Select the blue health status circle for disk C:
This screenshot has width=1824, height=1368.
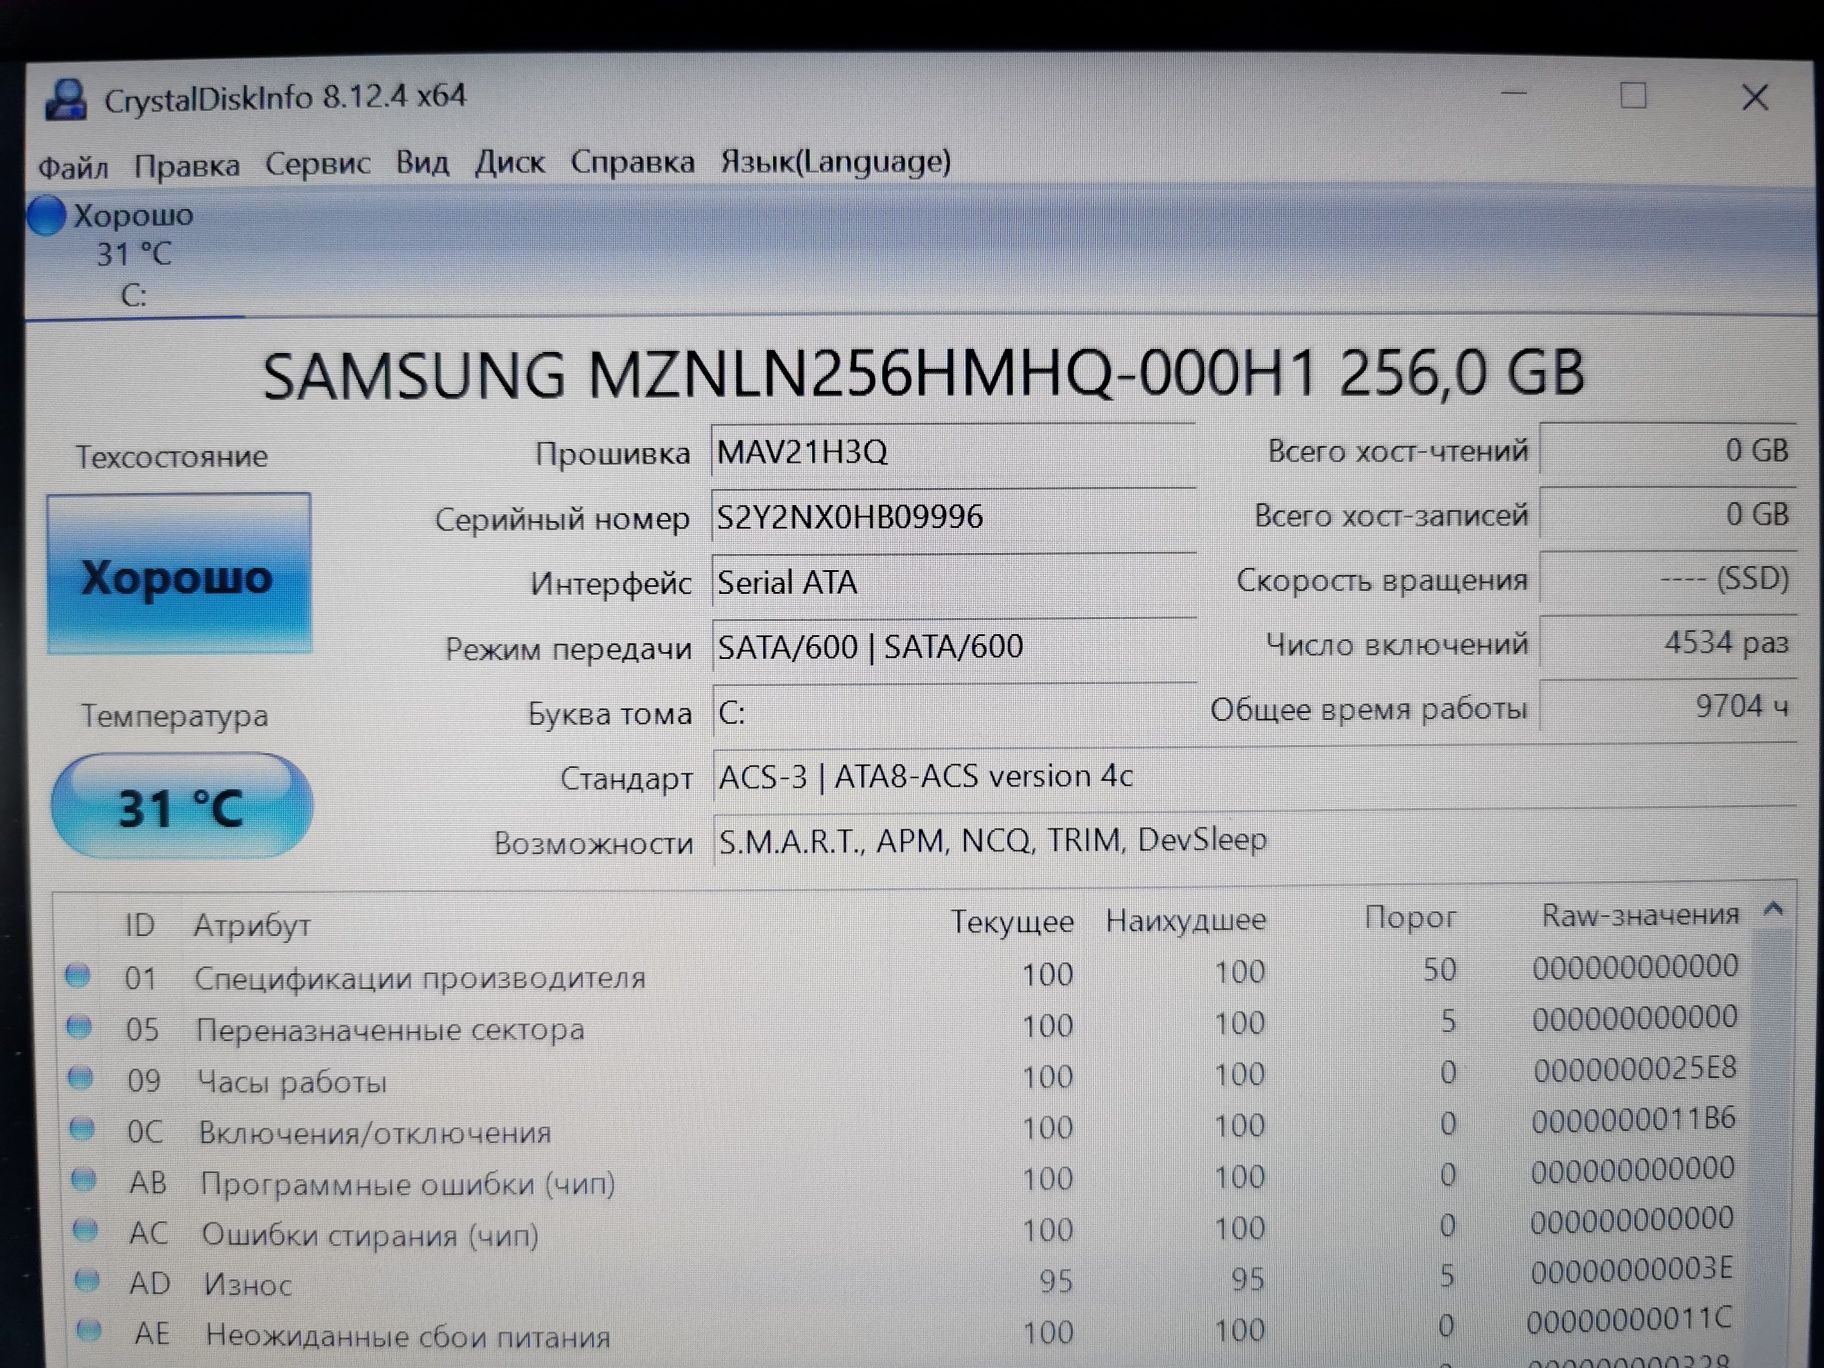(x=46, y=215)
